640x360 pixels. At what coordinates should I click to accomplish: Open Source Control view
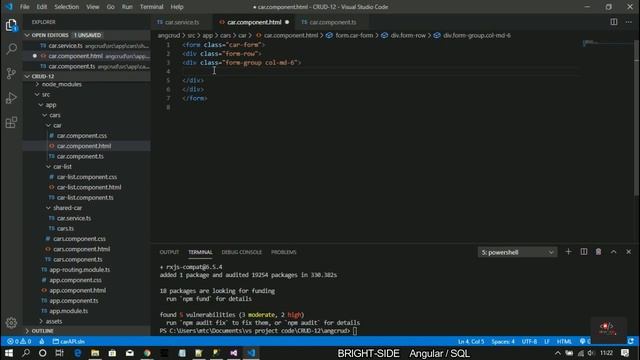(11, 73)
